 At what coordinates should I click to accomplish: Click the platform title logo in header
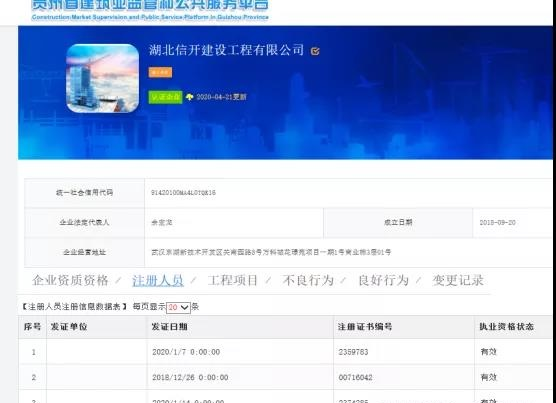tap(150, 11)
